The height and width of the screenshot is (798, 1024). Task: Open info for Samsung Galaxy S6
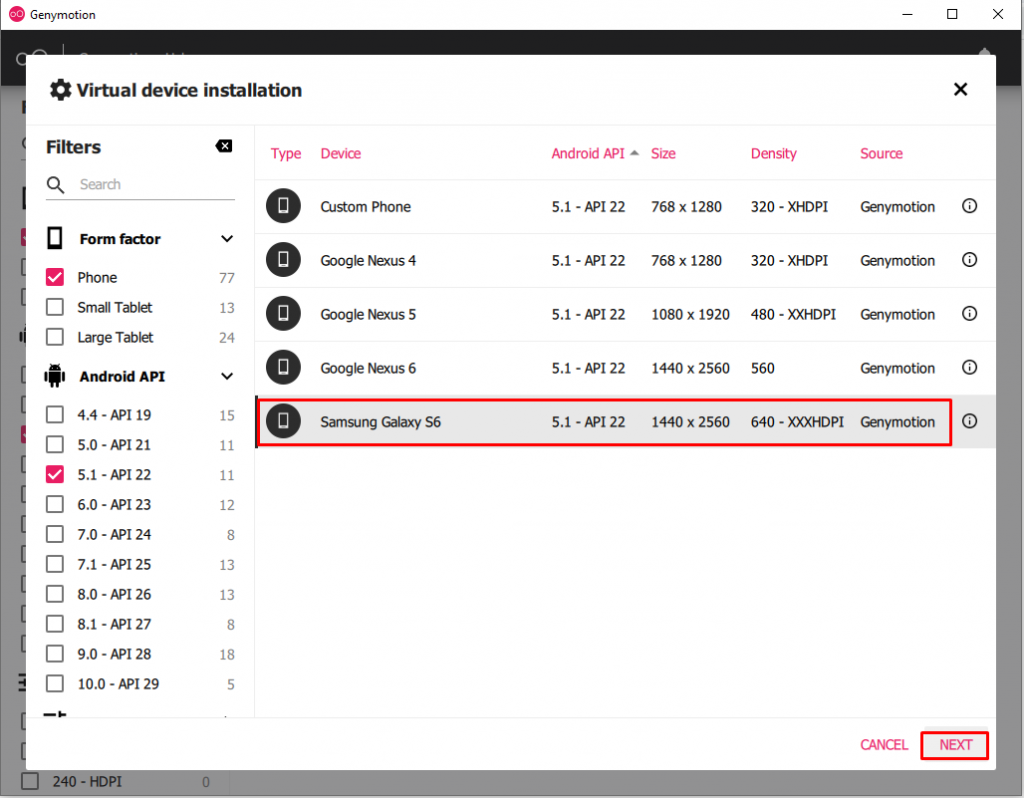click(969, 421)
